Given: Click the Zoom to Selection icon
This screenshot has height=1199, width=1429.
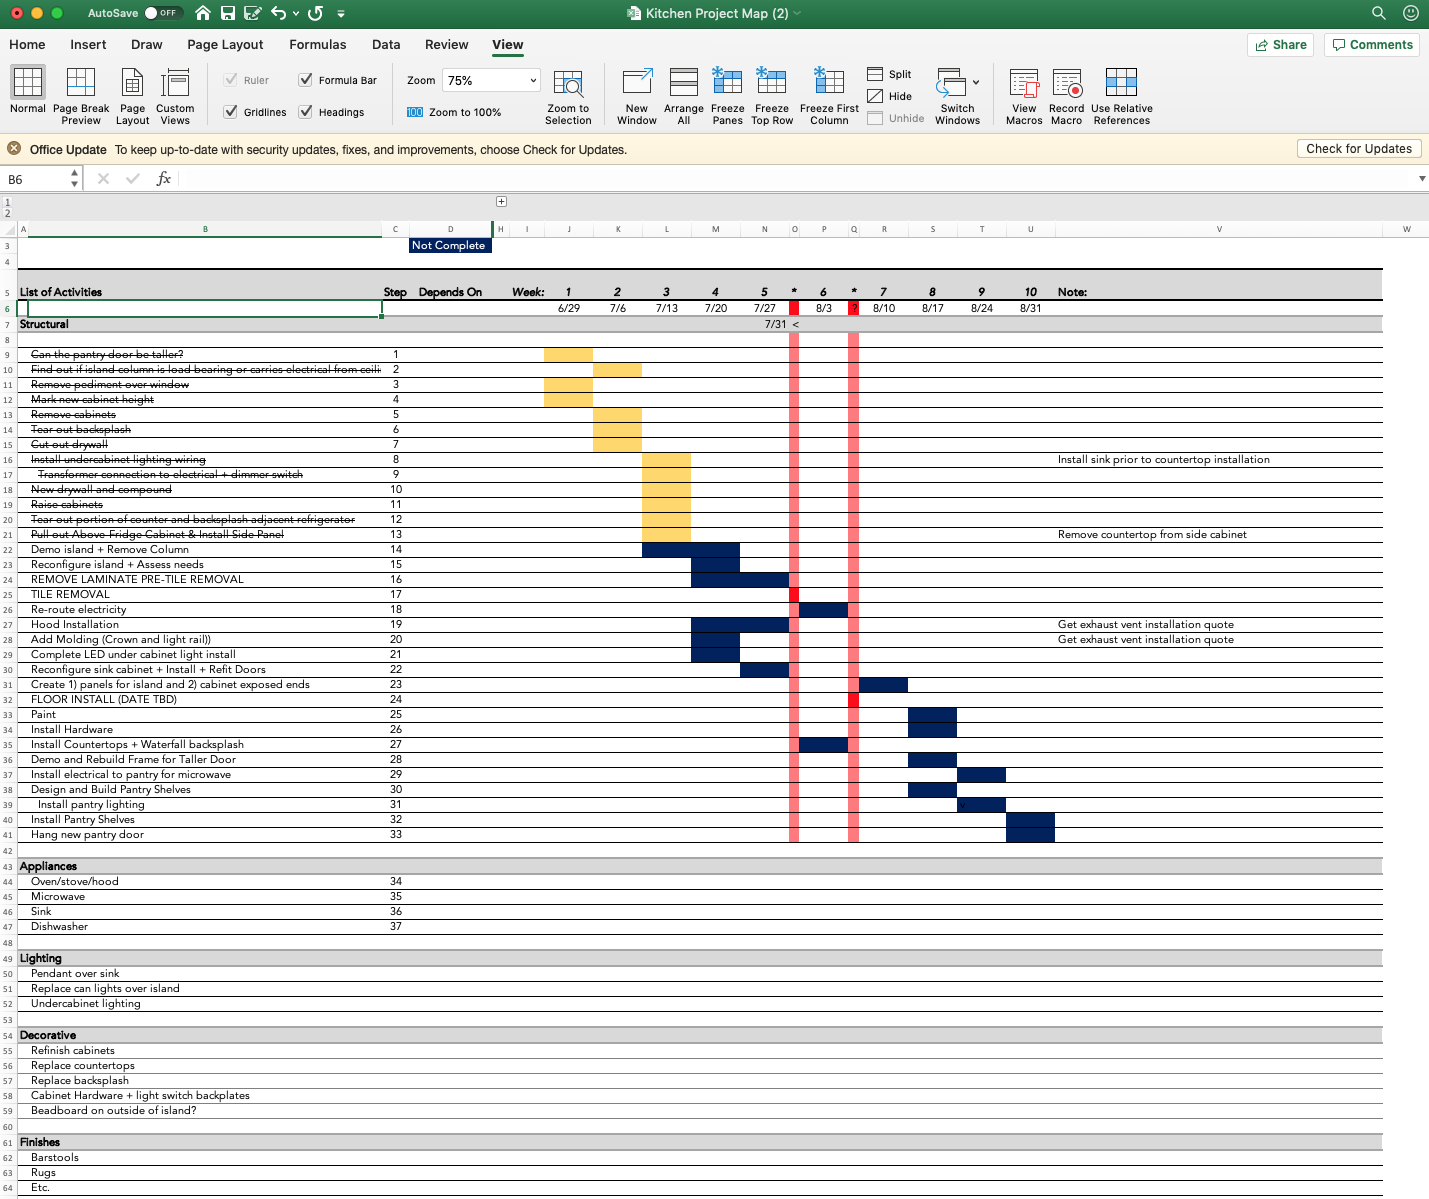Looking at the screenshot, I should pyautogui.click(x=568, y=83).
